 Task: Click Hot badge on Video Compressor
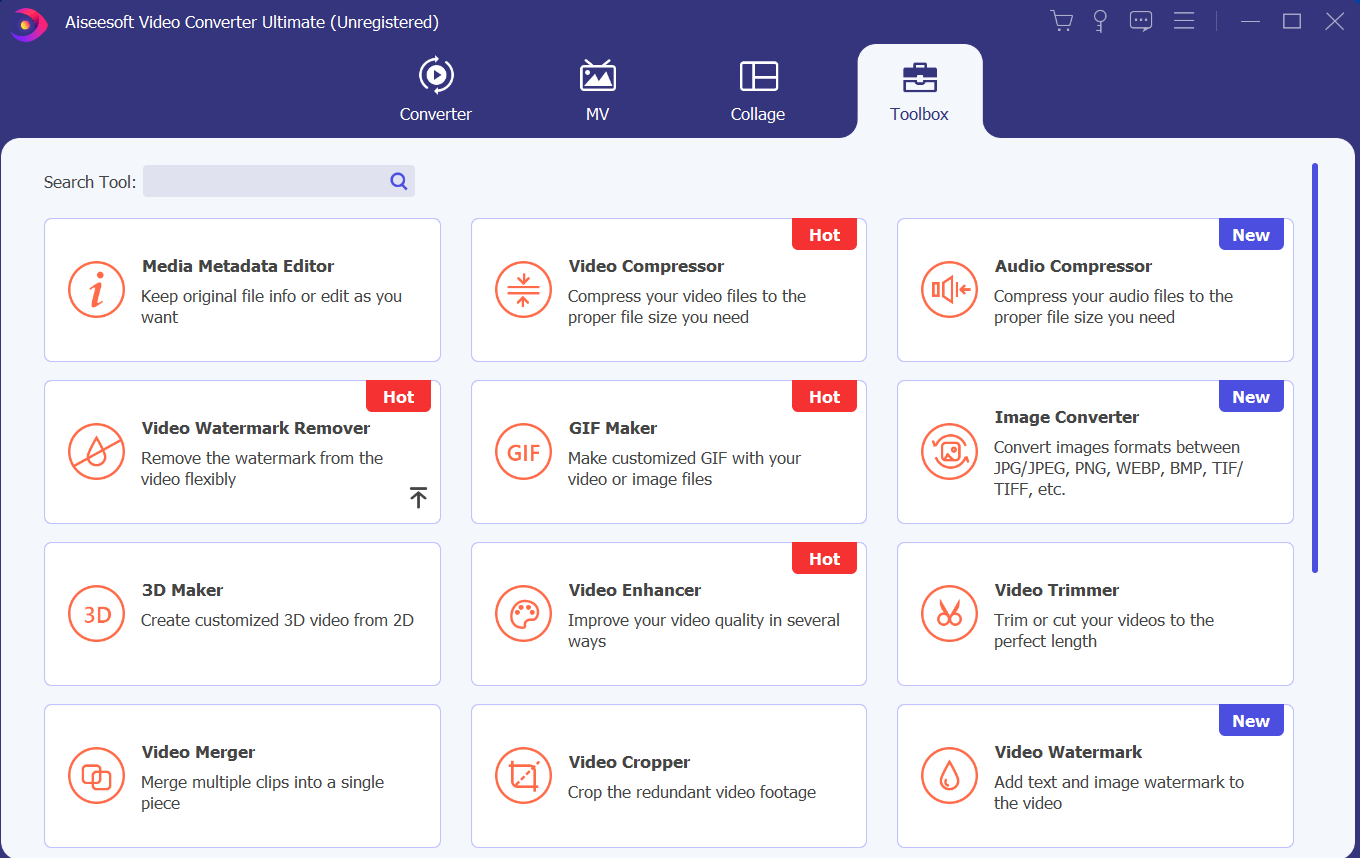(x=824, y=235)
